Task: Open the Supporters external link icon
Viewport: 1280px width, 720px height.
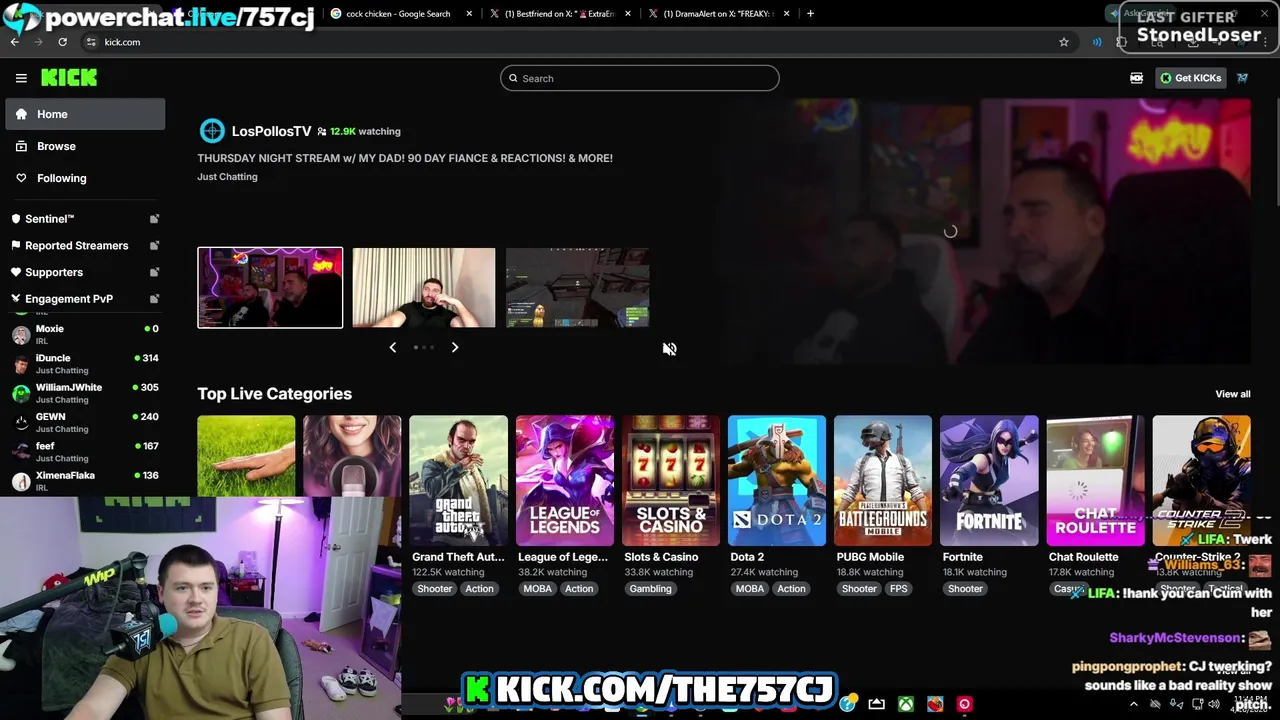Action: pyautogui.click(x=154, y=272)
